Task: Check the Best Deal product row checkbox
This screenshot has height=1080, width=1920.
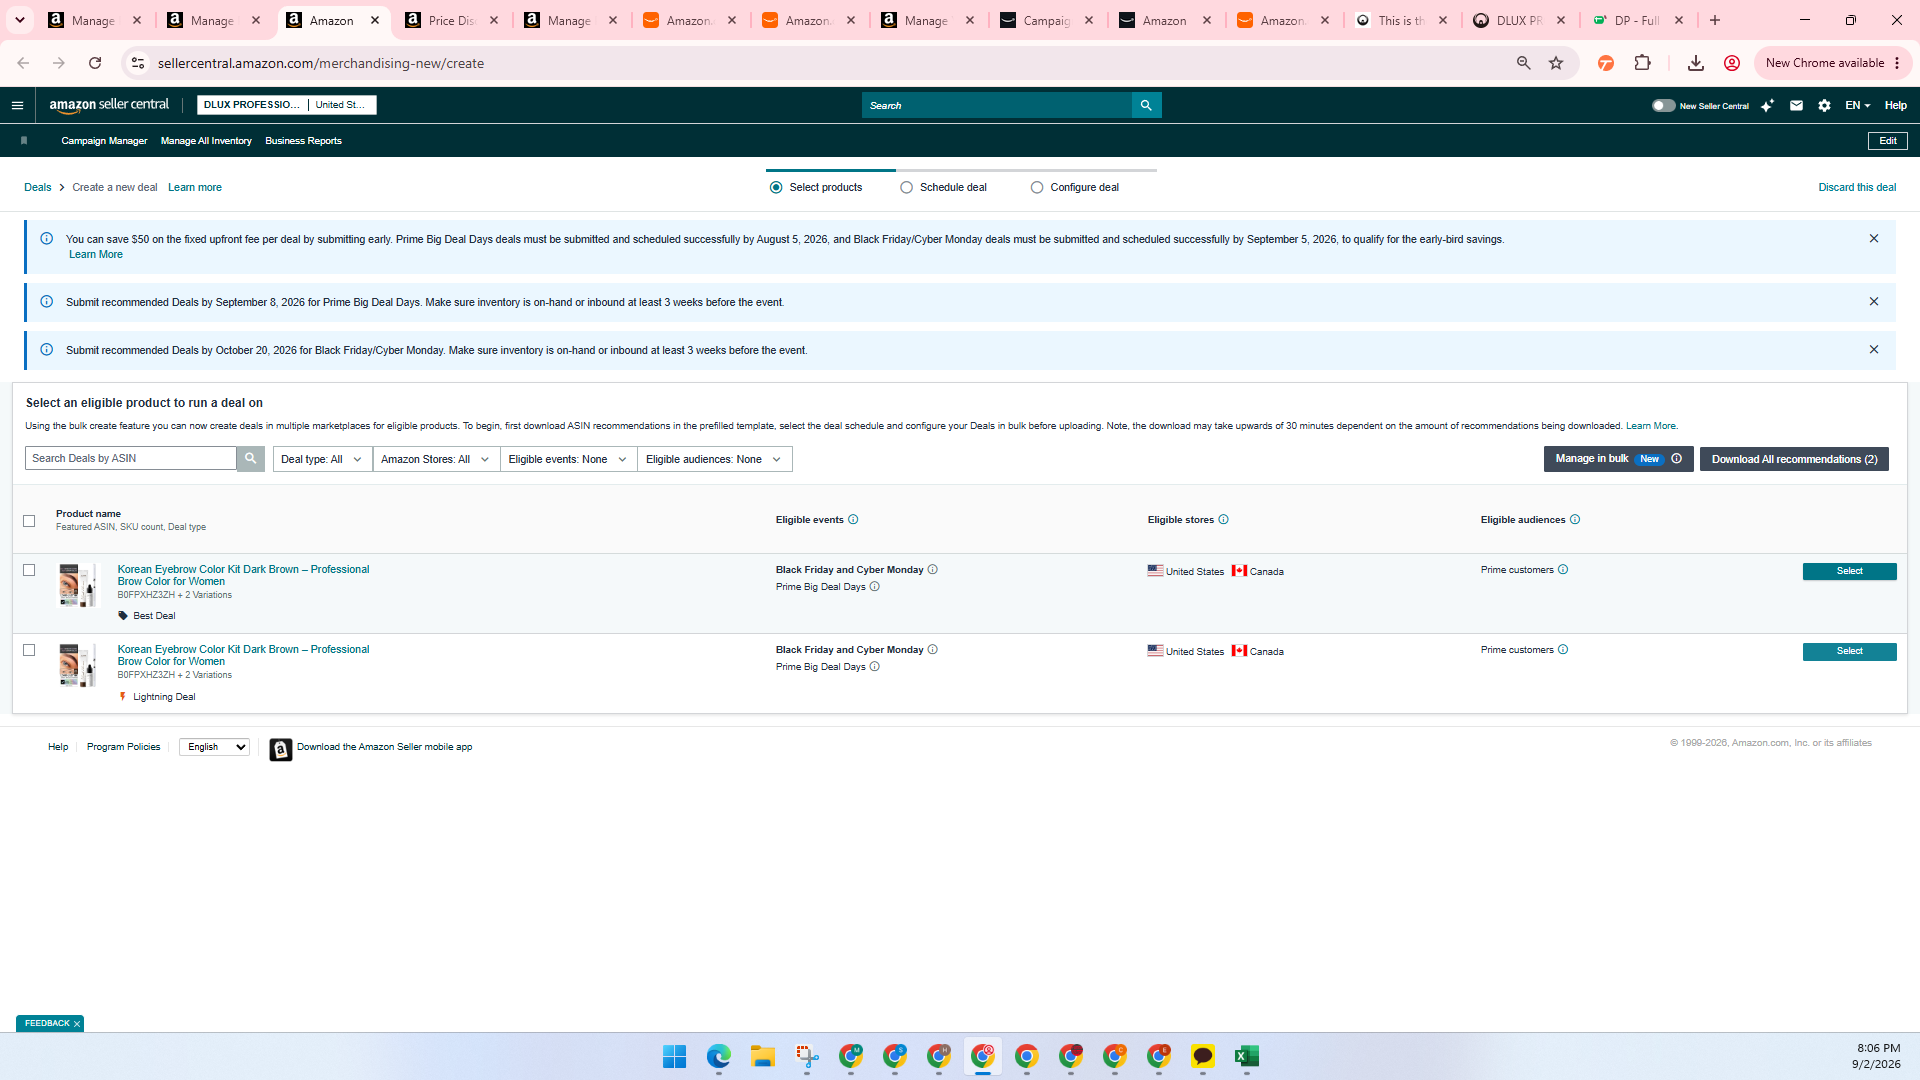Action: [29, 570]
